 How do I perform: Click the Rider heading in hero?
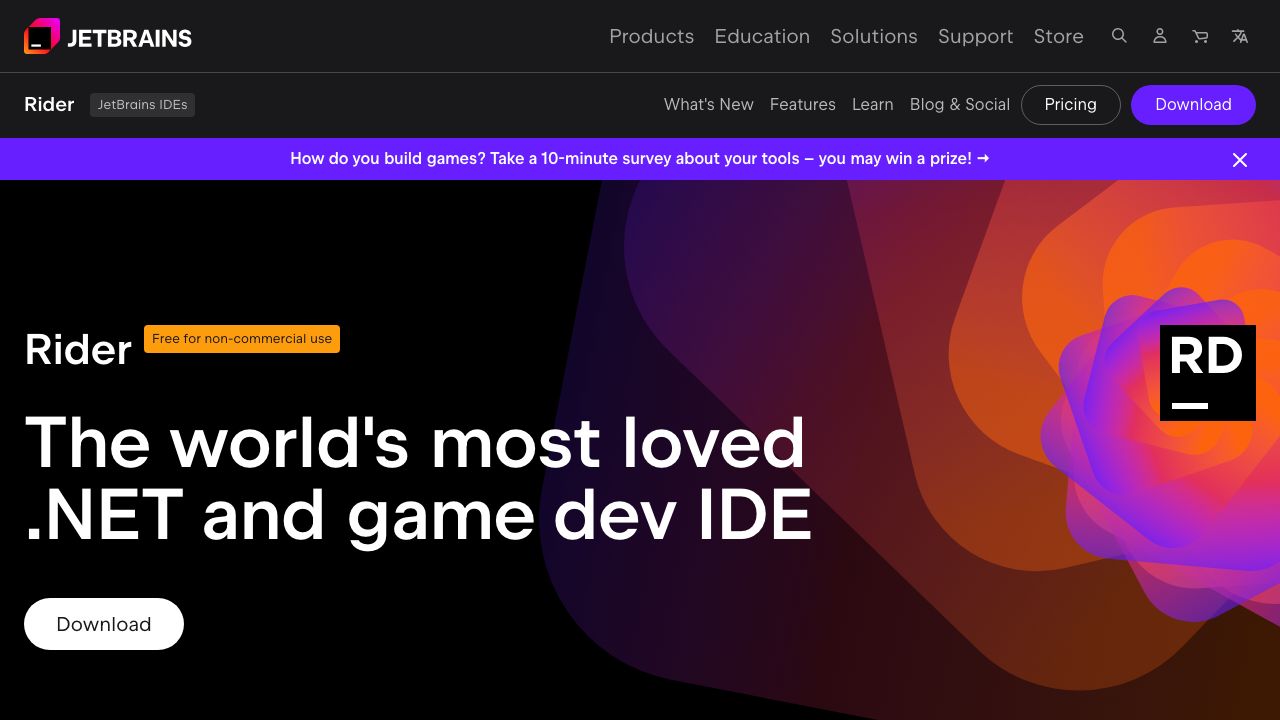pyautogui.click(x=78, y=350)
